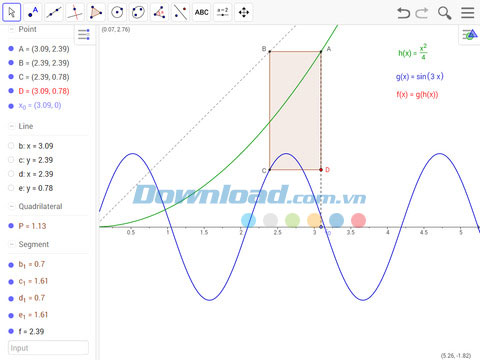Select the Polygon tool
Viewport: 480px width, 360px height.
96,12
